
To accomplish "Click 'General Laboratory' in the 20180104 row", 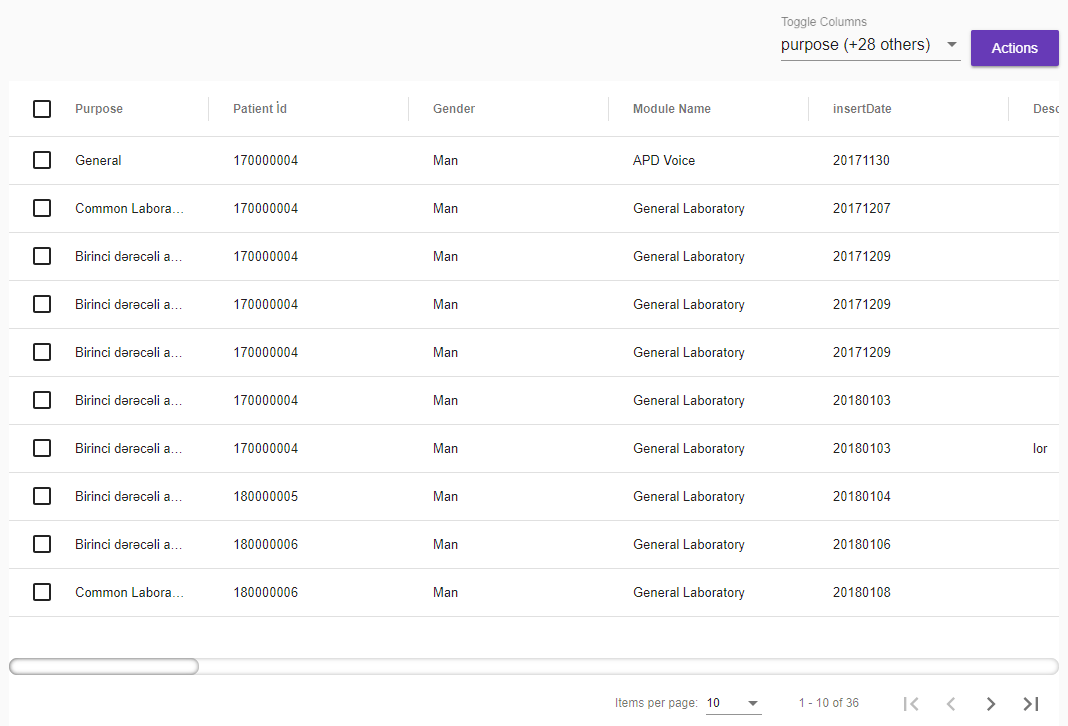I will tap(689, 496).
